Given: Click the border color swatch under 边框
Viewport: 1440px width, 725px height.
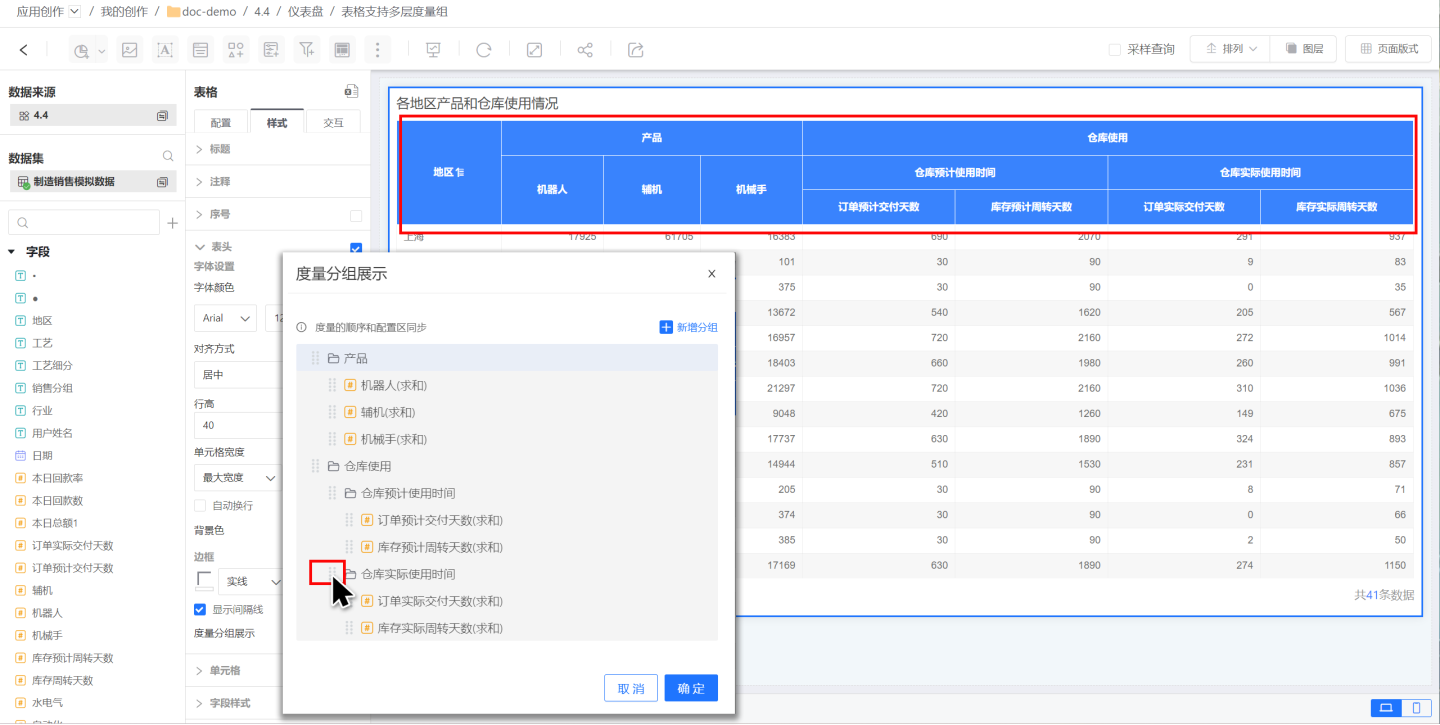Looking at the screenshot, I should point(204,580).
